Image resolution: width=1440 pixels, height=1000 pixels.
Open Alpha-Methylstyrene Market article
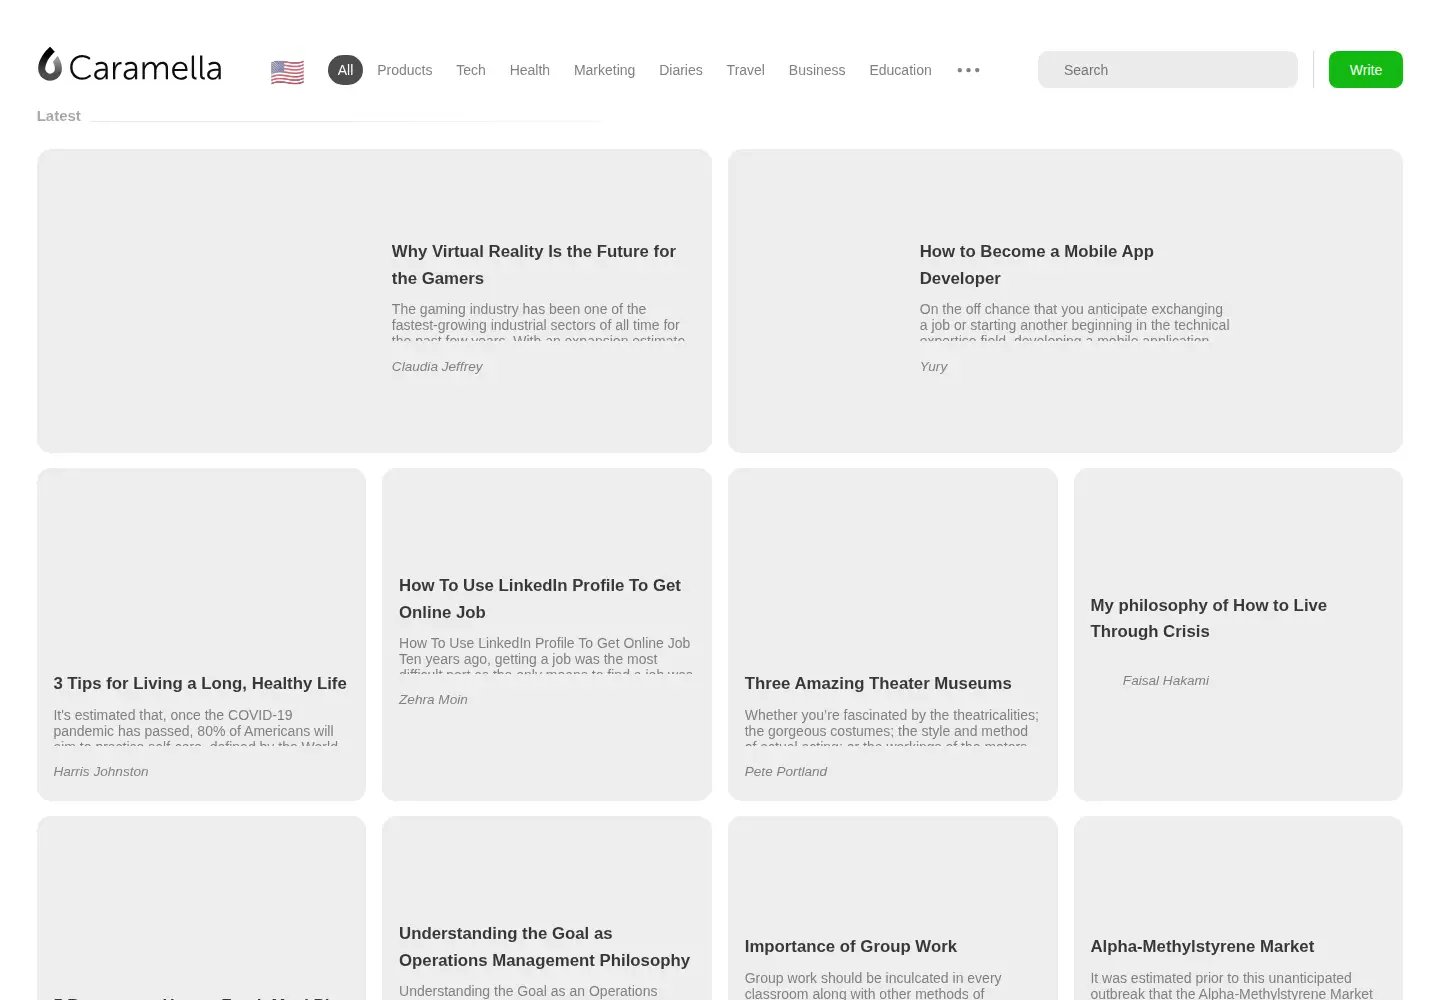coord(1202,946)
